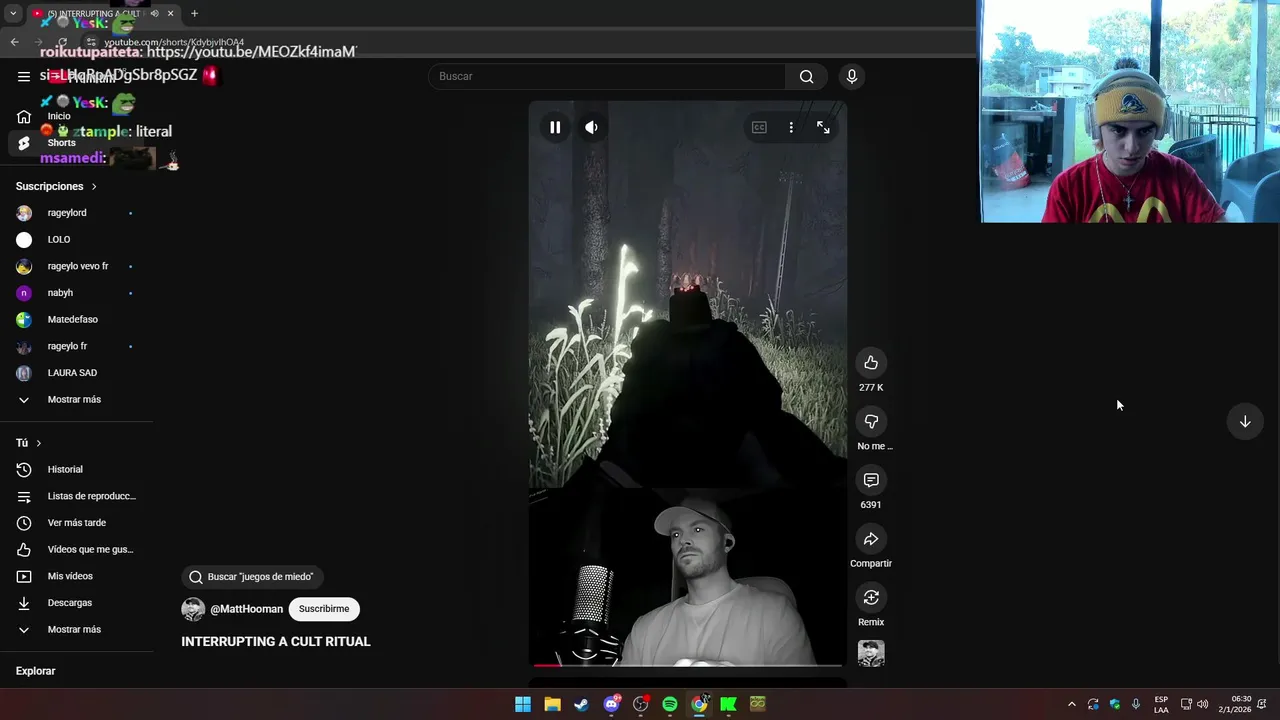
Task: Open LOLO subscription channel
Action: 77,240
